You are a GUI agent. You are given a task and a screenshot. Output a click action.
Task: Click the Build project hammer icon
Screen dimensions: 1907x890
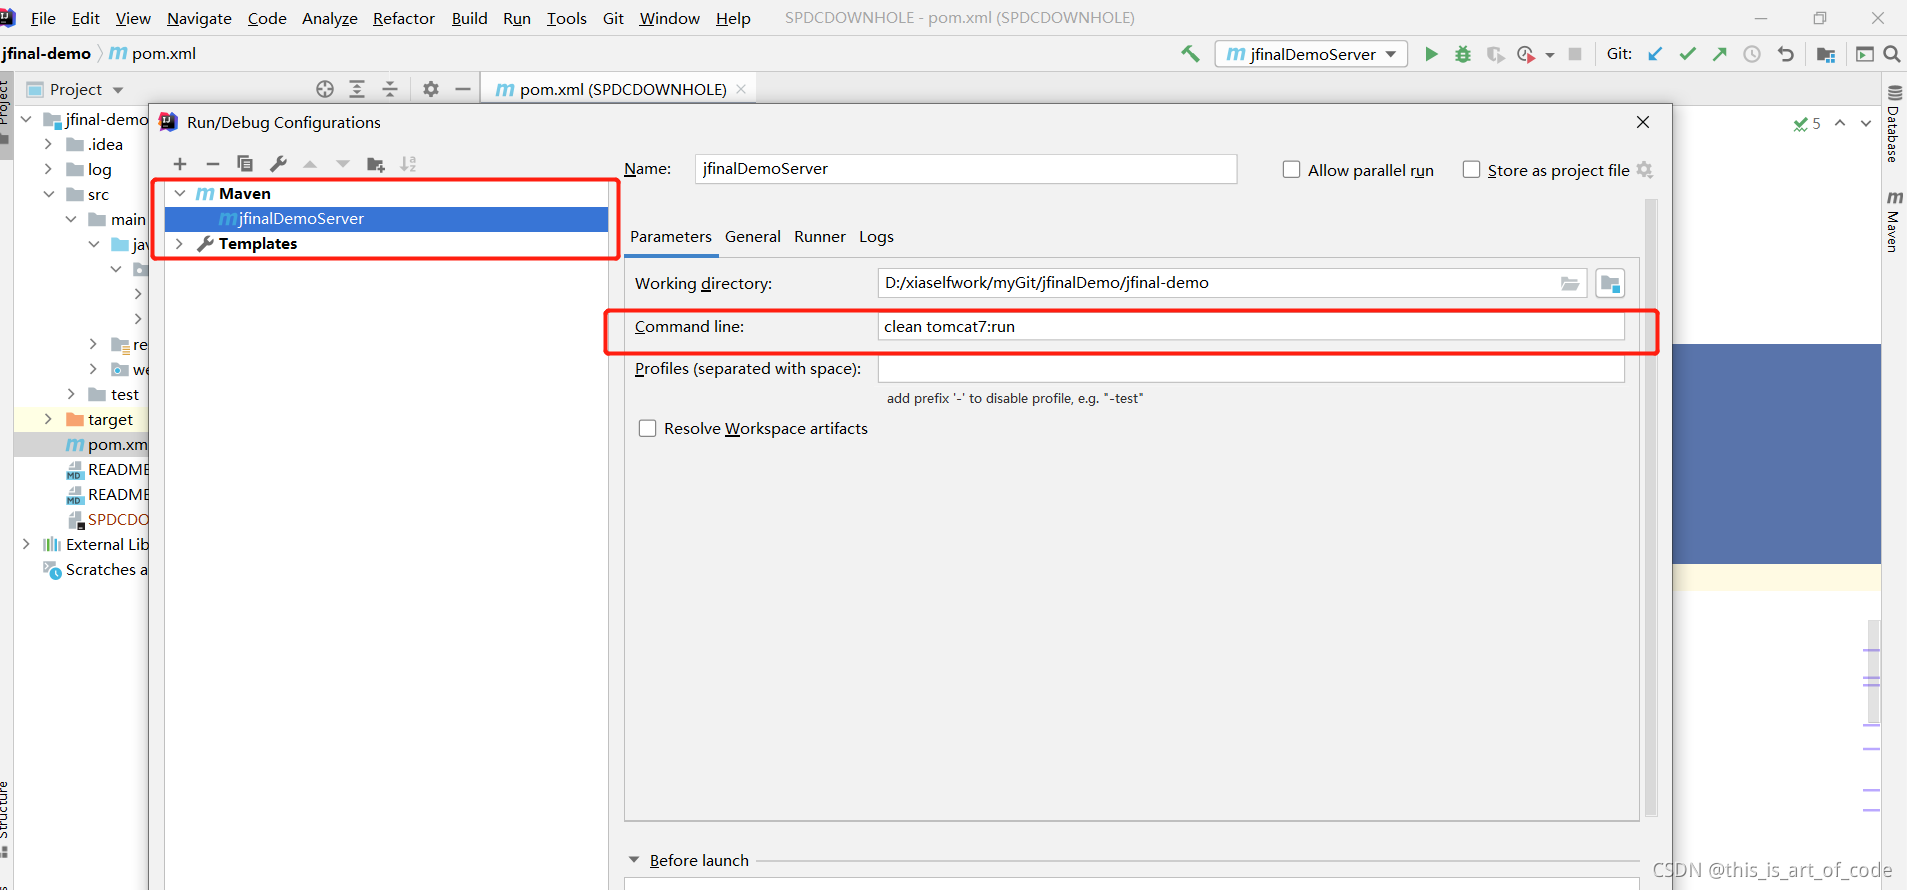[x=1190, y=54]
